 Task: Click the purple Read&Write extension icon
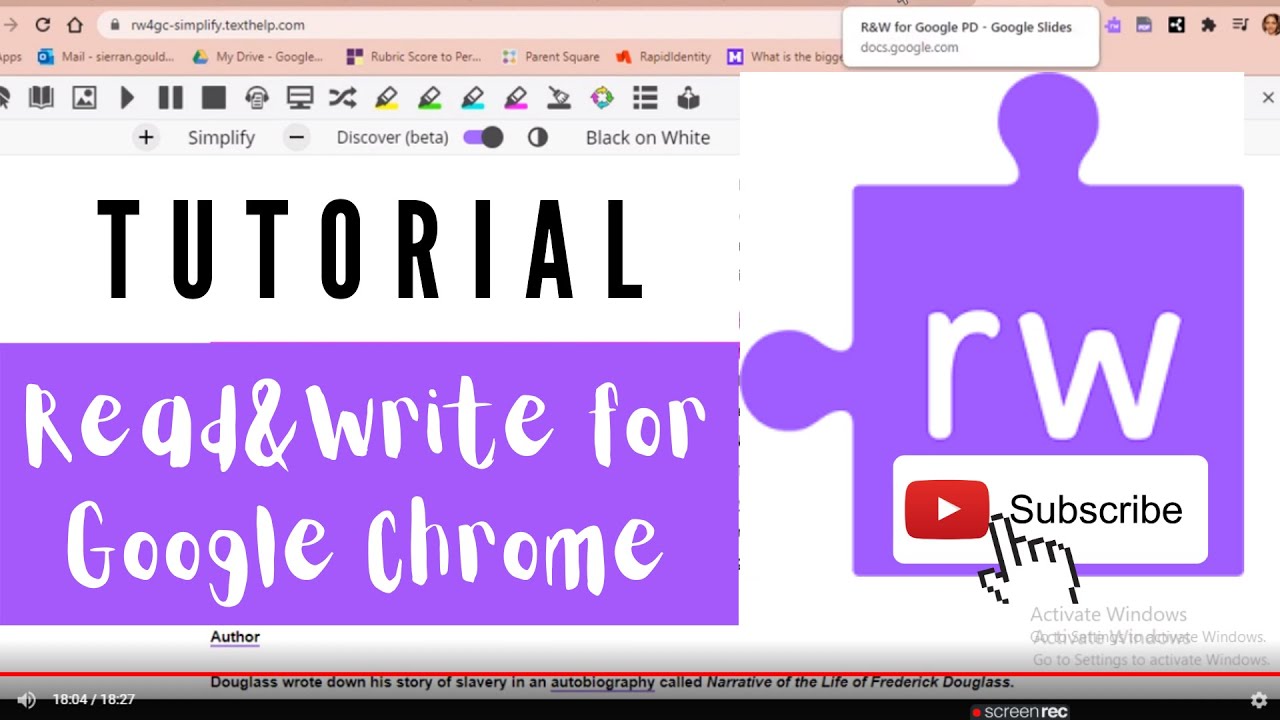[1113, 25]
